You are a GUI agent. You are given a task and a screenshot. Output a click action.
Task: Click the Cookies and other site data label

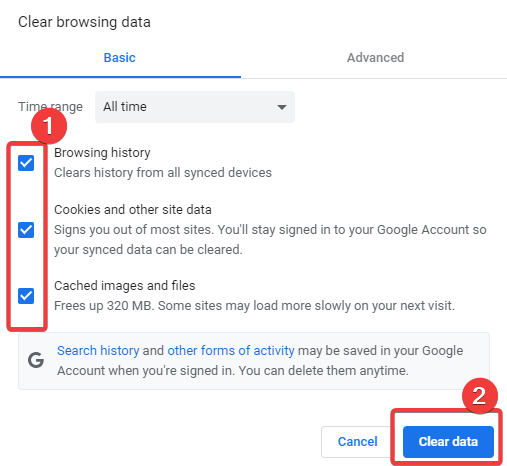pyautogui.click(x=133, y=210)
